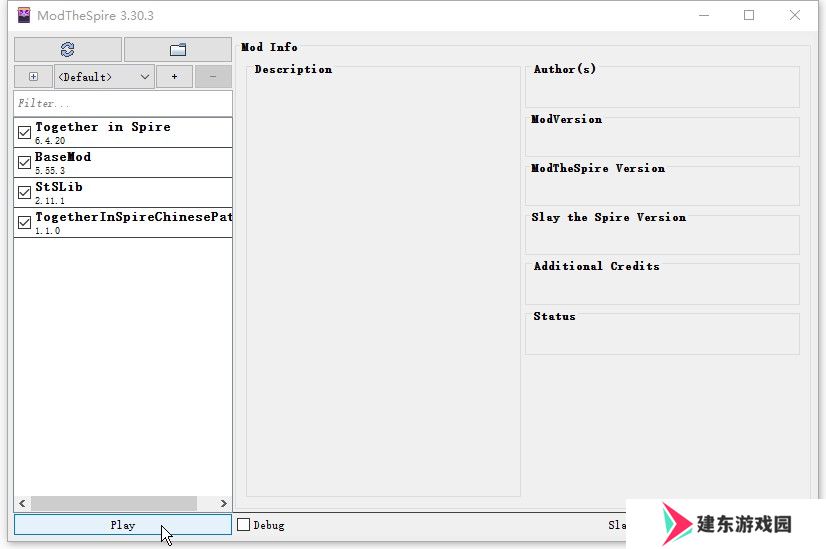Close the ModTheSpire window

(794, 15)
